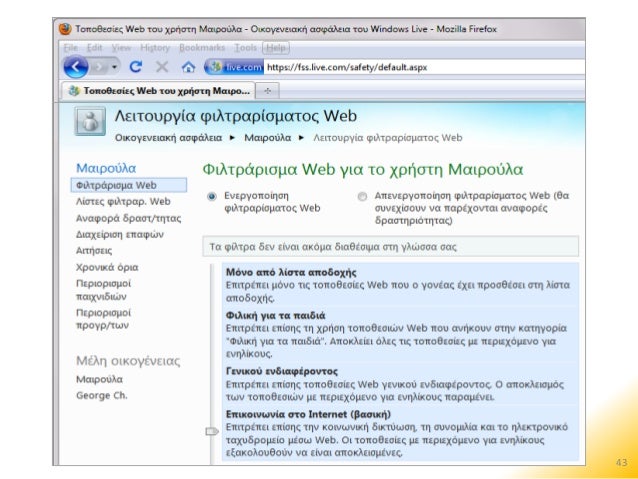Select family member George Ch.

tap(101, 396)
